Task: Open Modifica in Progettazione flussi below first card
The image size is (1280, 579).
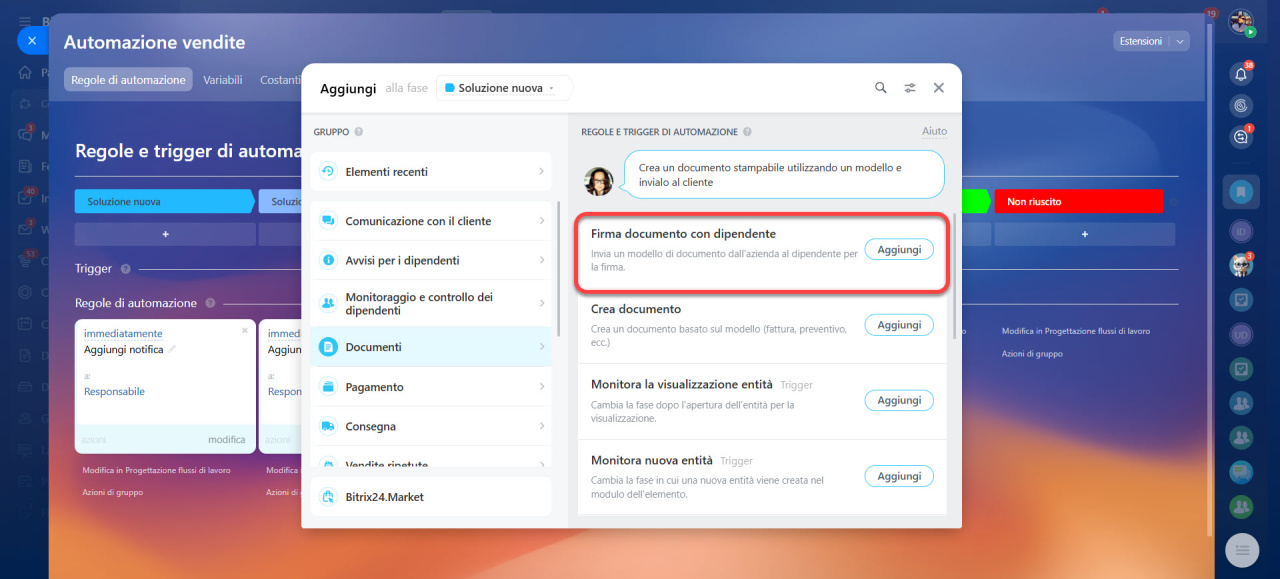Action: 156,470
